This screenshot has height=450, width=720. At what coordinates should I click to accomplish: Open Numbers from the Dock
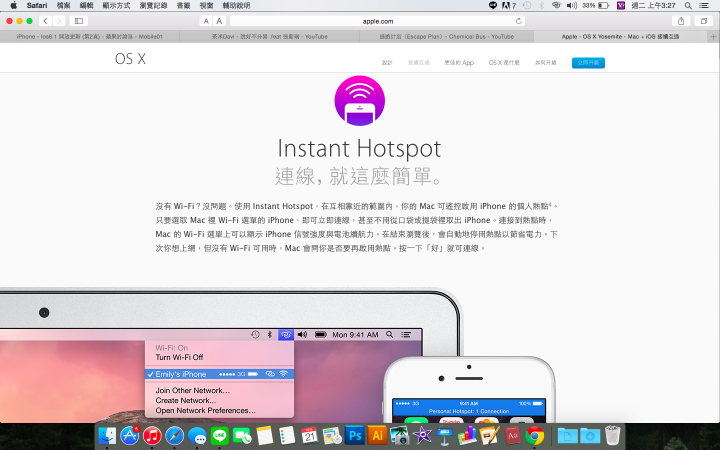point(467,435)
